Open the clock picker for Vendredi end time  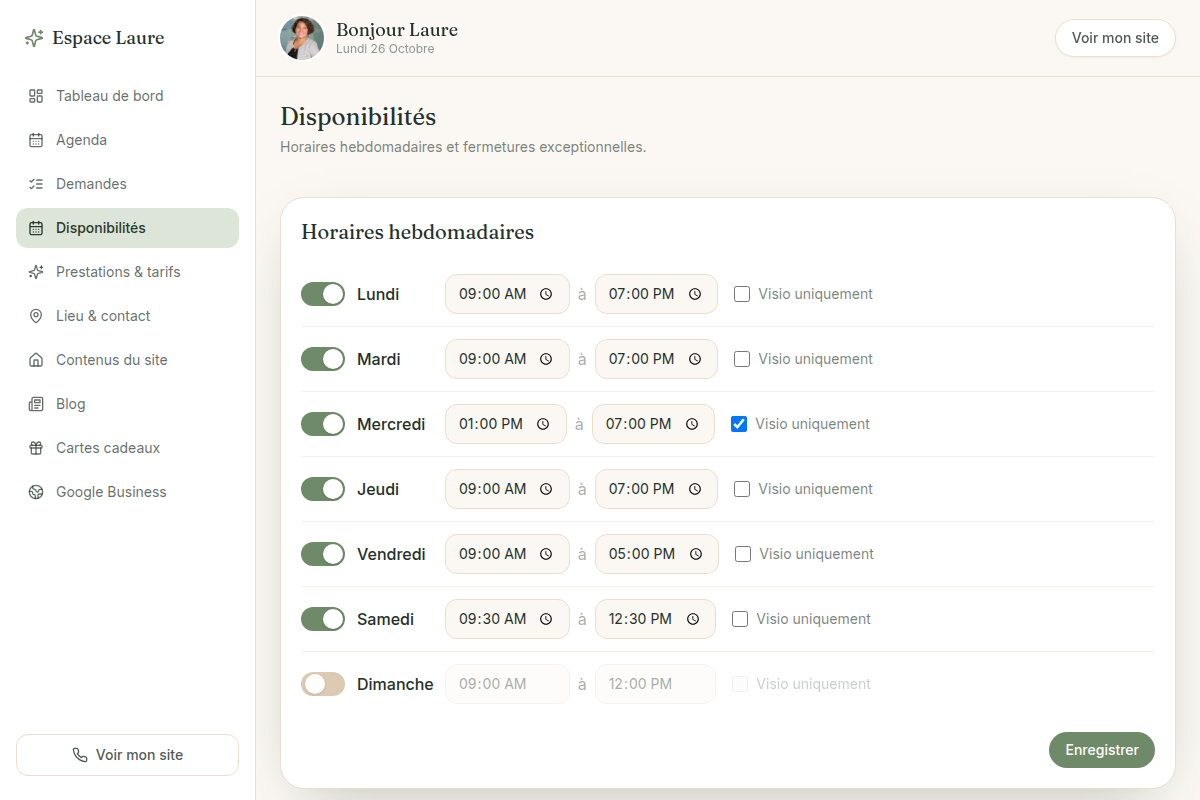[x=695, y=554]
